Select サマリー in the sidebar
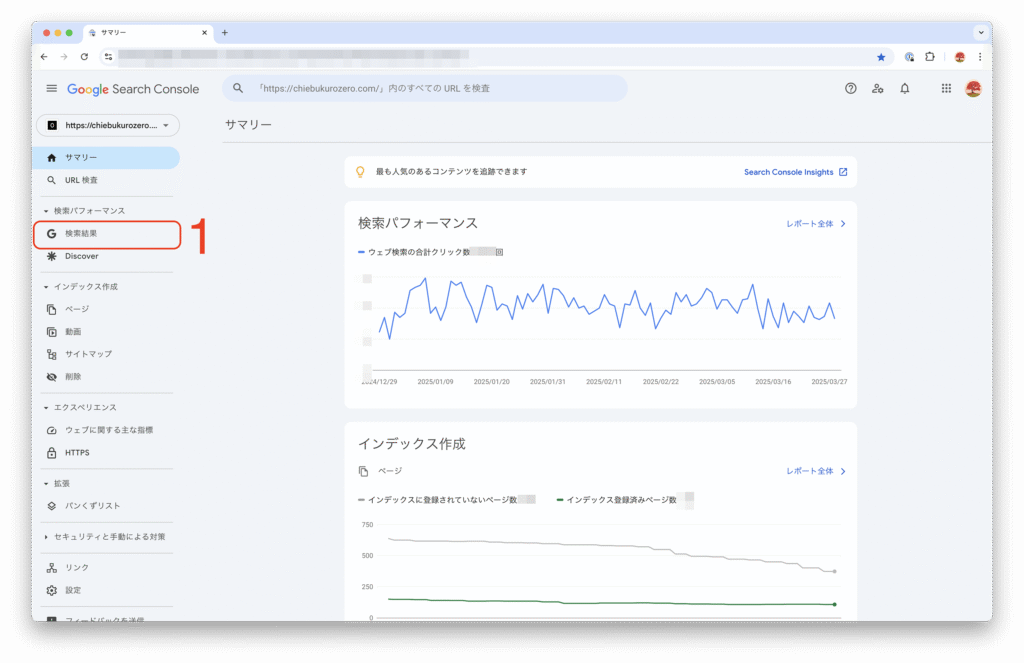This screenshot has width=1024, height=663. tap(106, 158)
